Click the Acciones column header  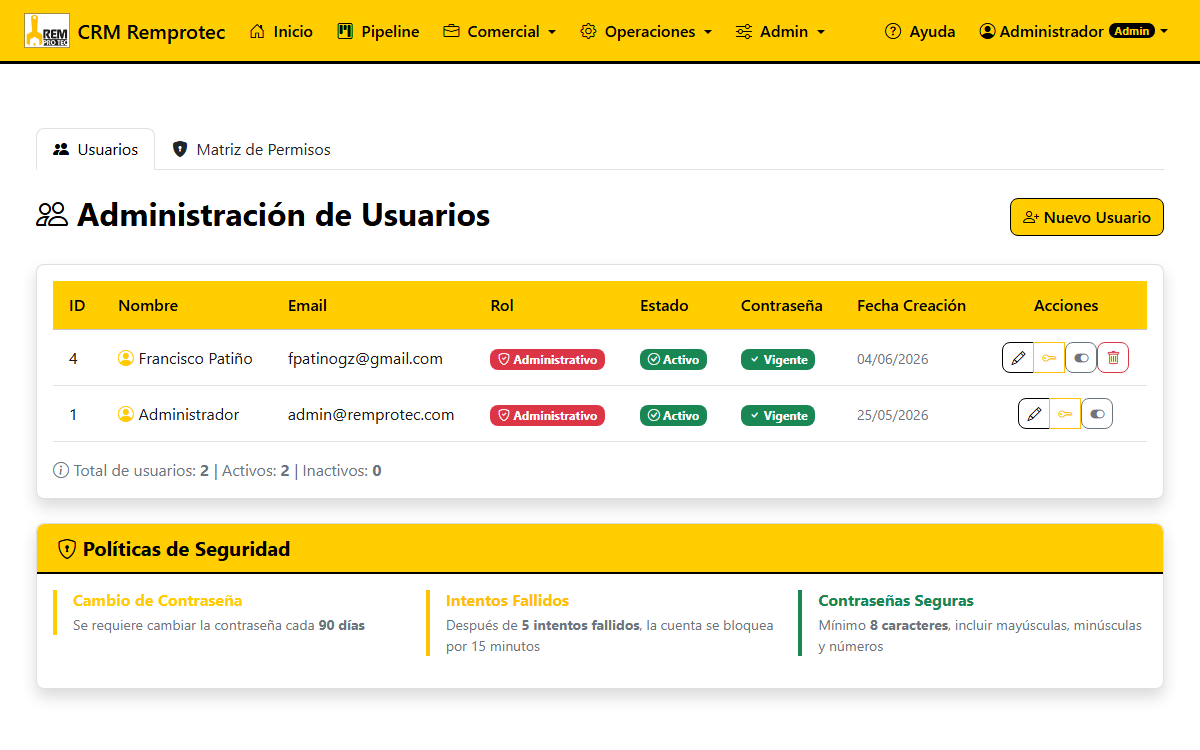[1066, 305]
